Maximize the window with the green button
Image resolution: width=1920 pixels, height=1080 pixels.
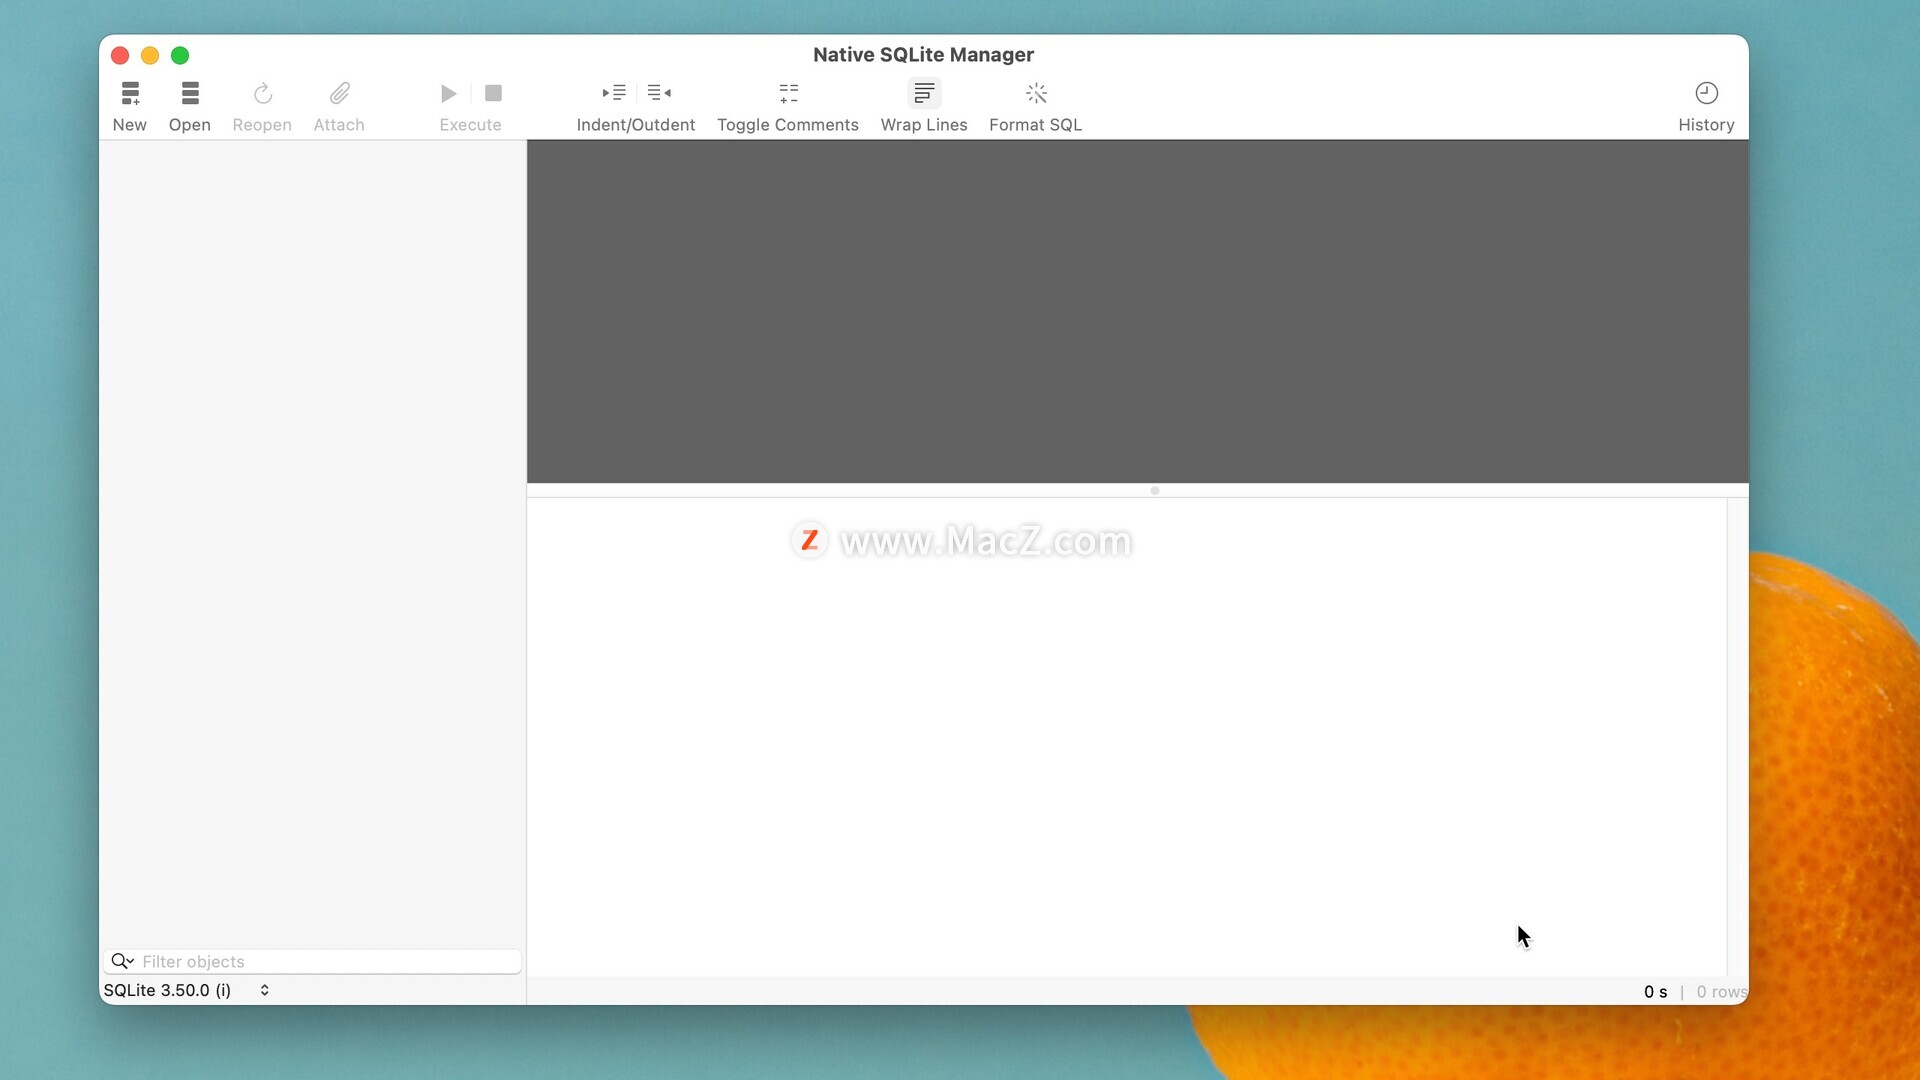point(180,55)
